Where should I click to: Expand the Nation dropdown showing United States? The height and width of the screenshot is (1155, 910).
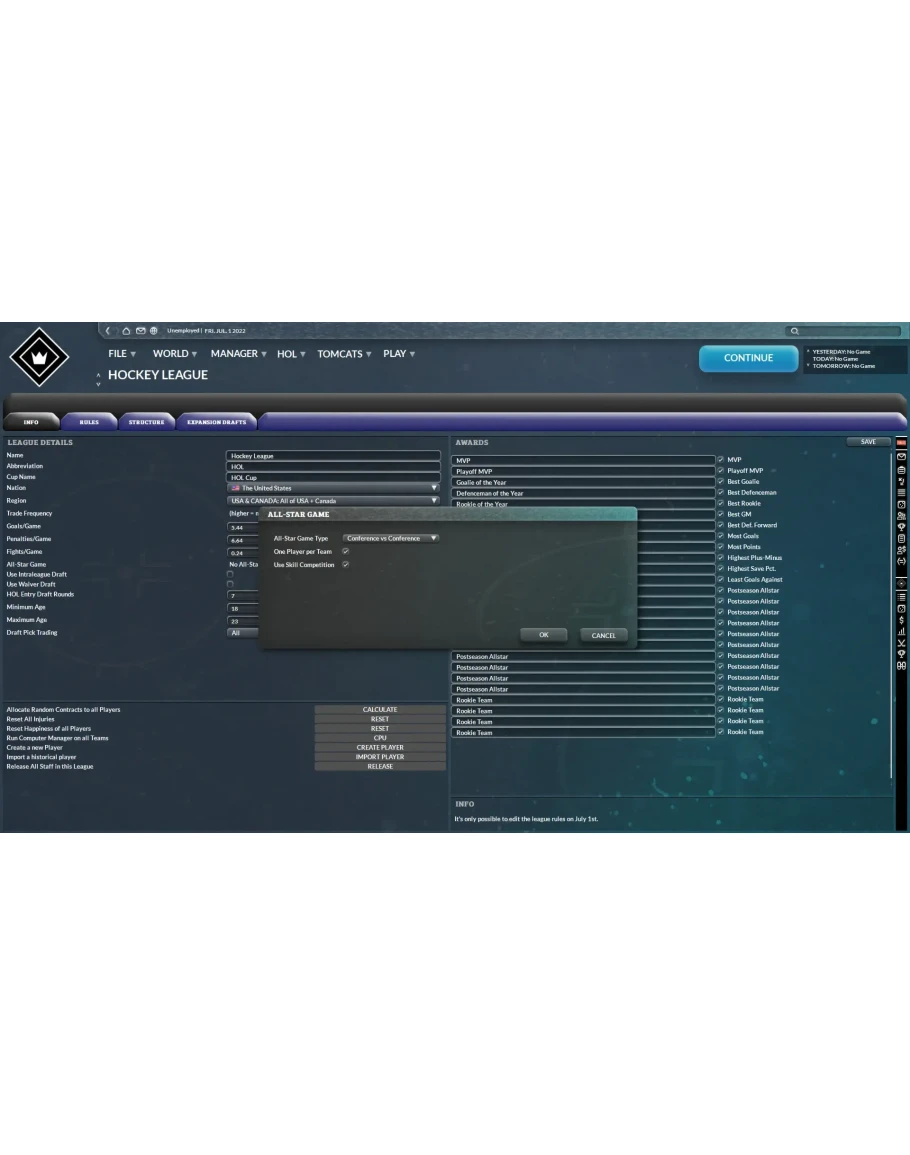[x=333, y=488]
